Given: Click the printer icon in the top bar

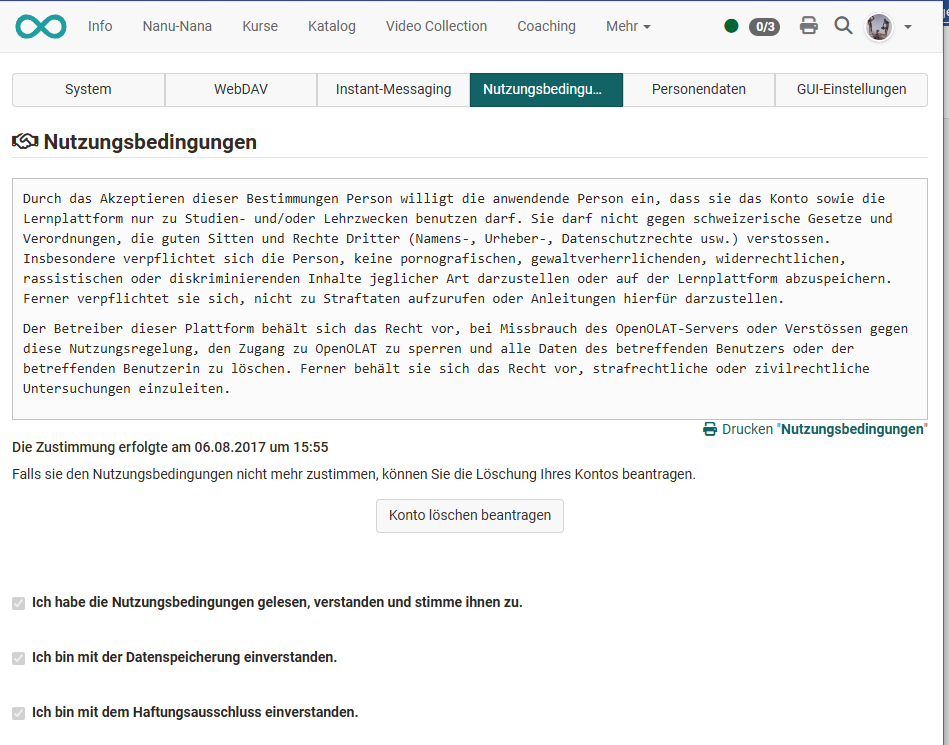Looking at the screenshot, I should (808, 26).
